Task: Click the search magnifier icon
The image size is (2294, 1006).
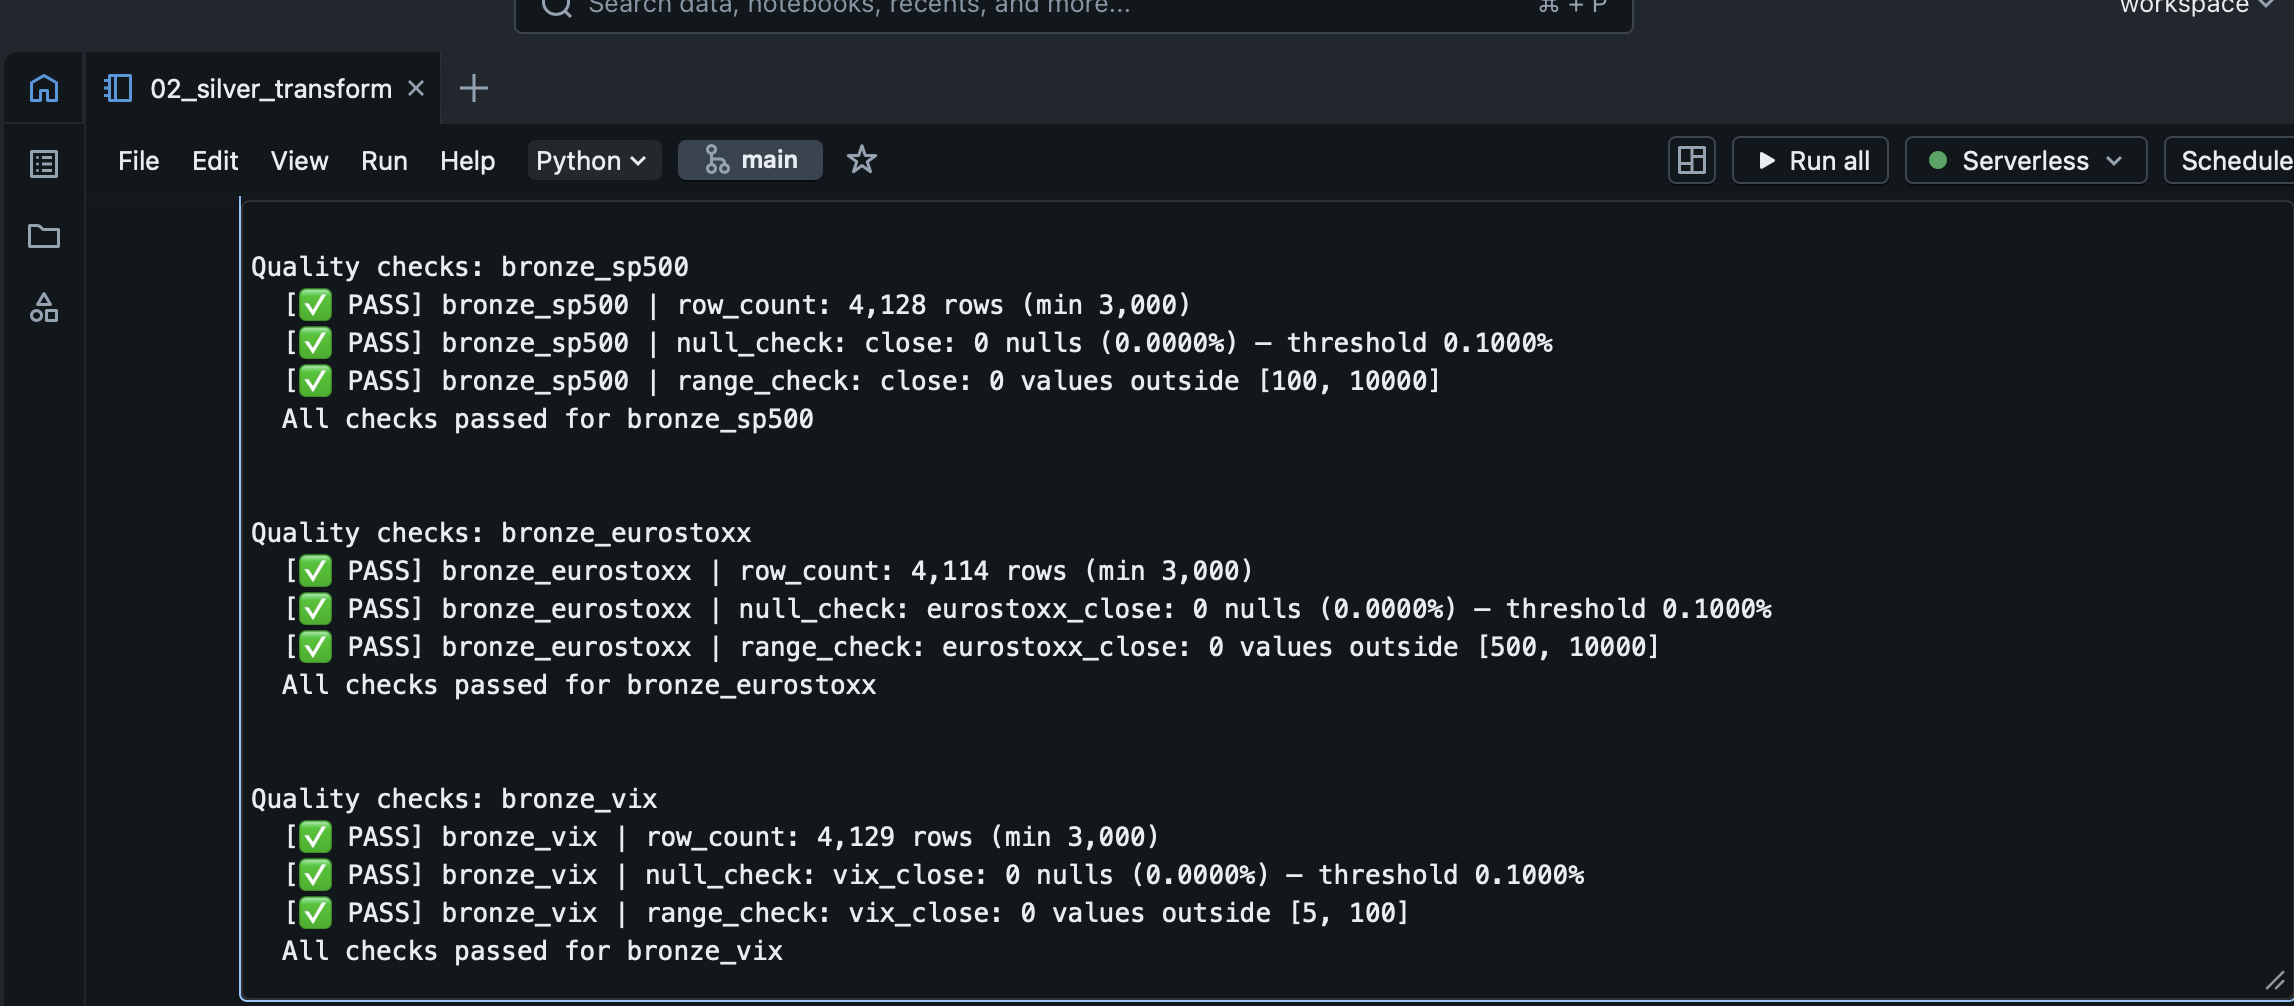Action: click(557, 6)
